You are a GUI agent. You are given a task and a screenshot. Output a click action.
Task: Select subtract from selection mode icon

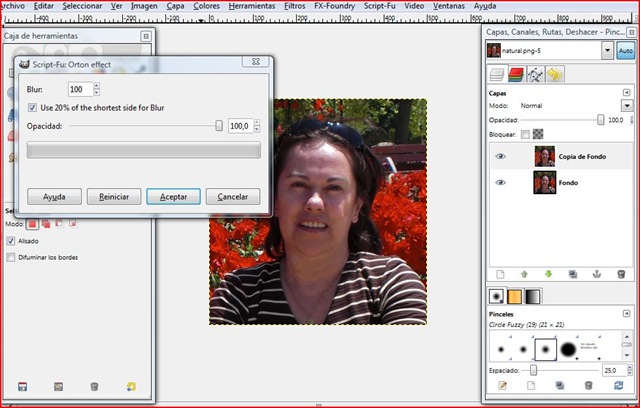pyautogui.click(x=60, y=224)
